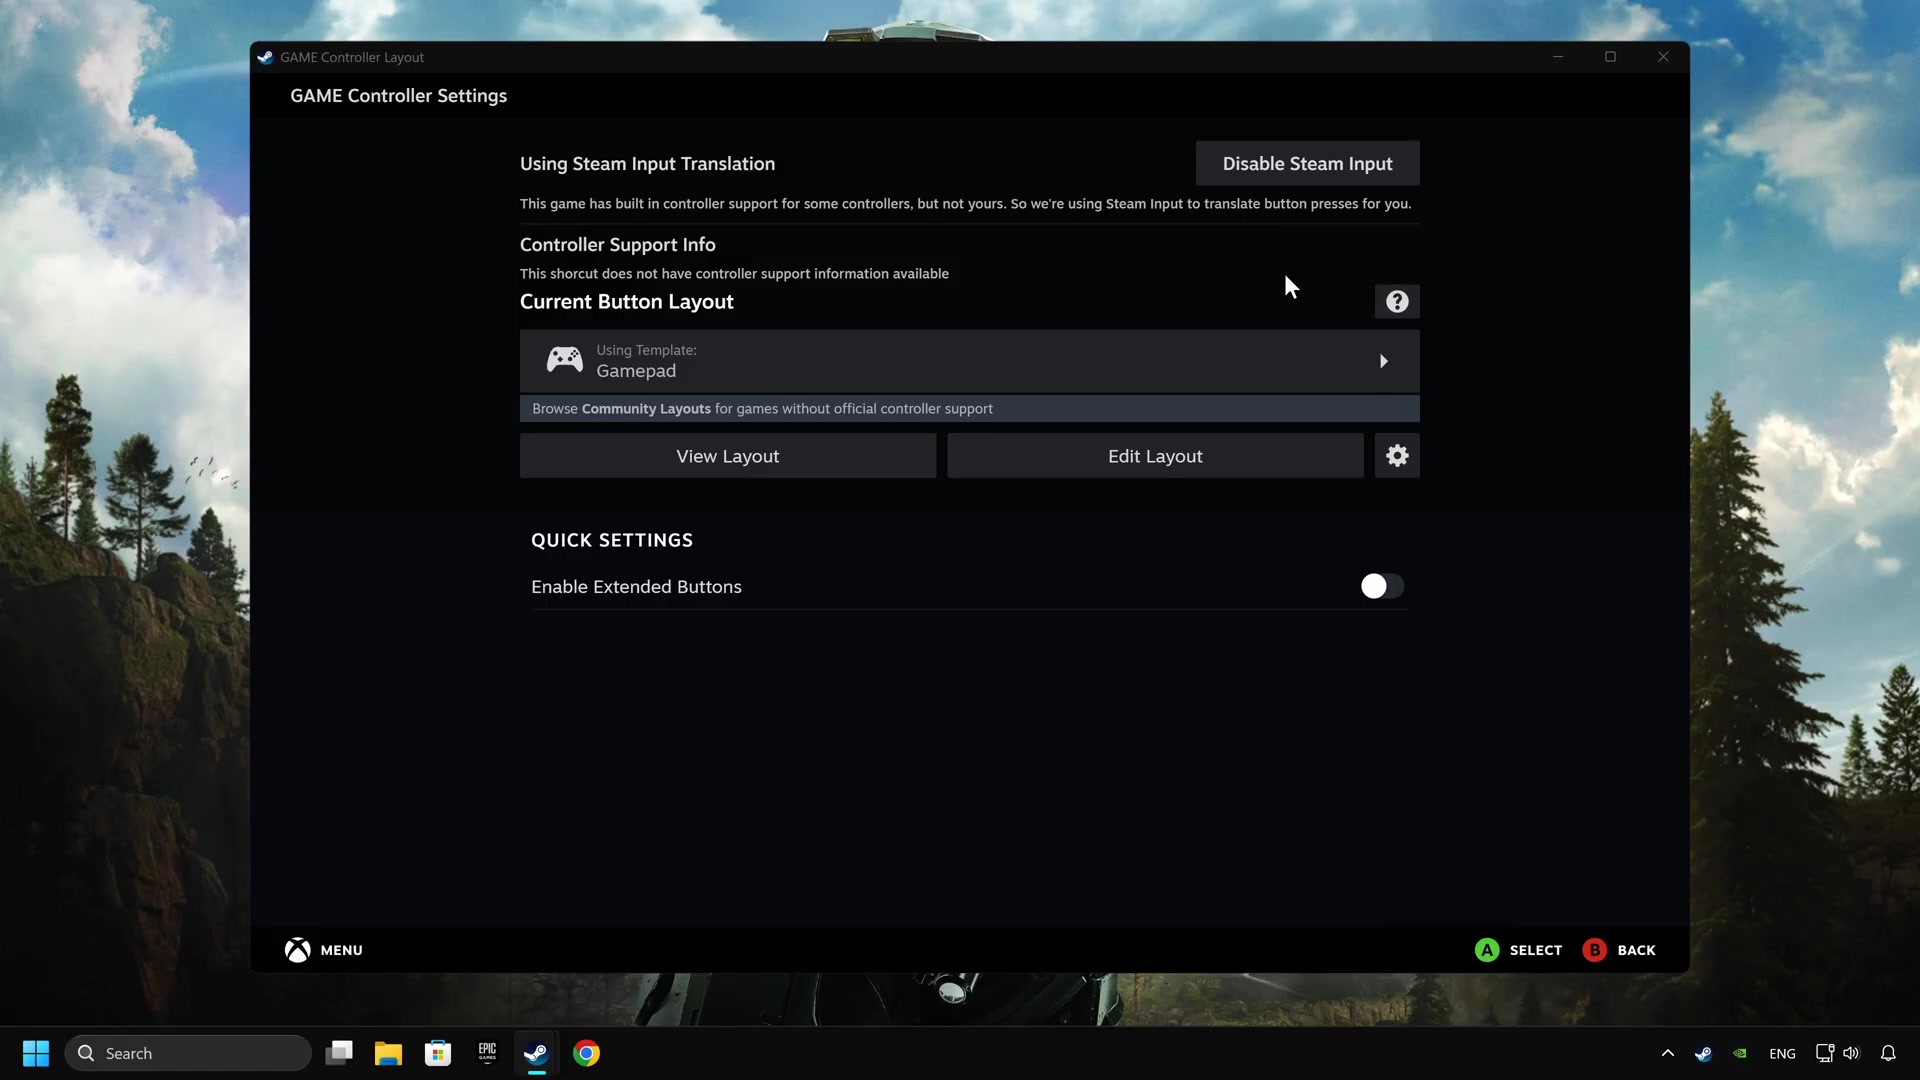Image resolution: width=1920 pixels, height=1080 pixels.
Task: Click the BACK label in footer
Action: coord(1636,950)
